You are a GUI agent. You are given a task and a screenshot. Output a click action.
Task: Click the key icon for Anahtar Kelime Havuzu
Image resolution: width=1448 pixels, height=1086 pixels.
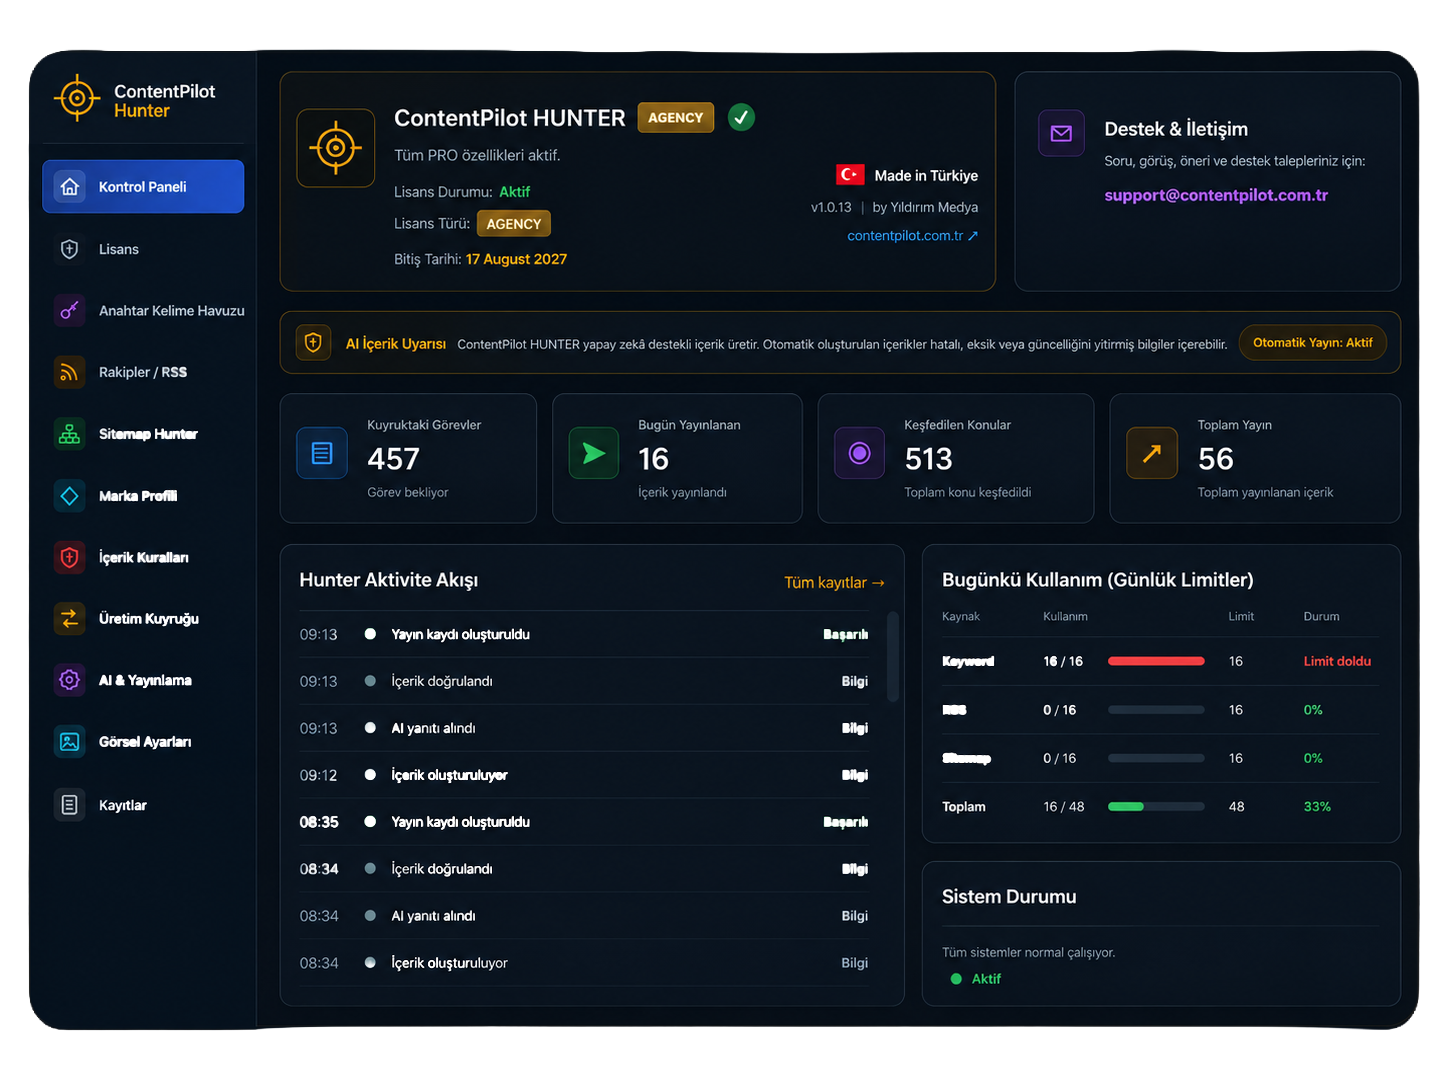tap(70, 311)
